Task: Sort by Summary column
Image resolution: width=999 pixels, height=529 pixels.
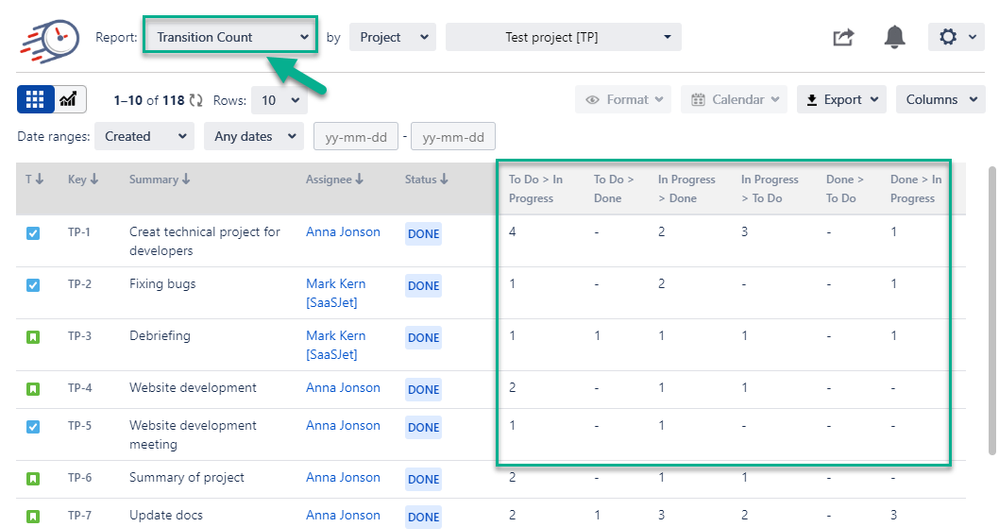Action: 159,179
